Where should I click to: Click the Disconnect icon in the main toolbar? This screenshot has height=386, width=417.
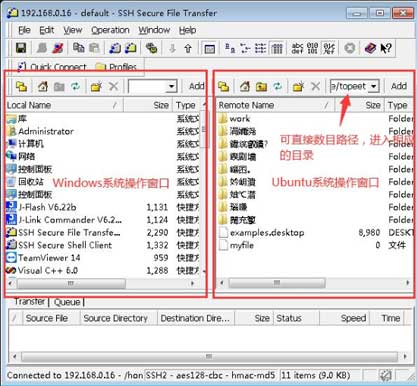click(x=58, y=48)
